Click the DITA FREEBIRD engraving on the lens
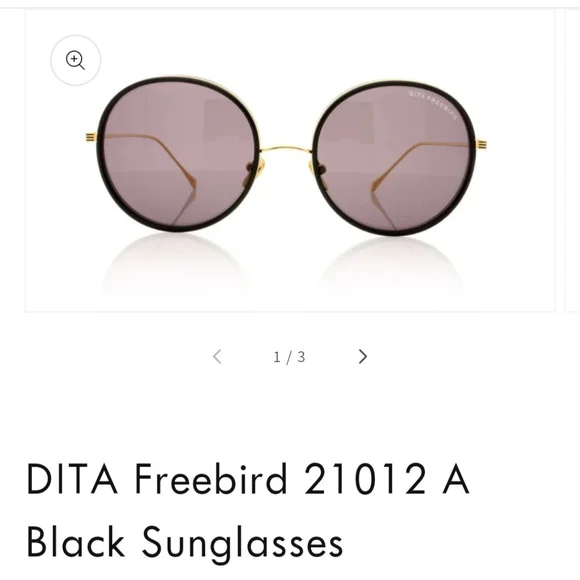This screenshot has height=580, width=580. (x=433, y=105)
